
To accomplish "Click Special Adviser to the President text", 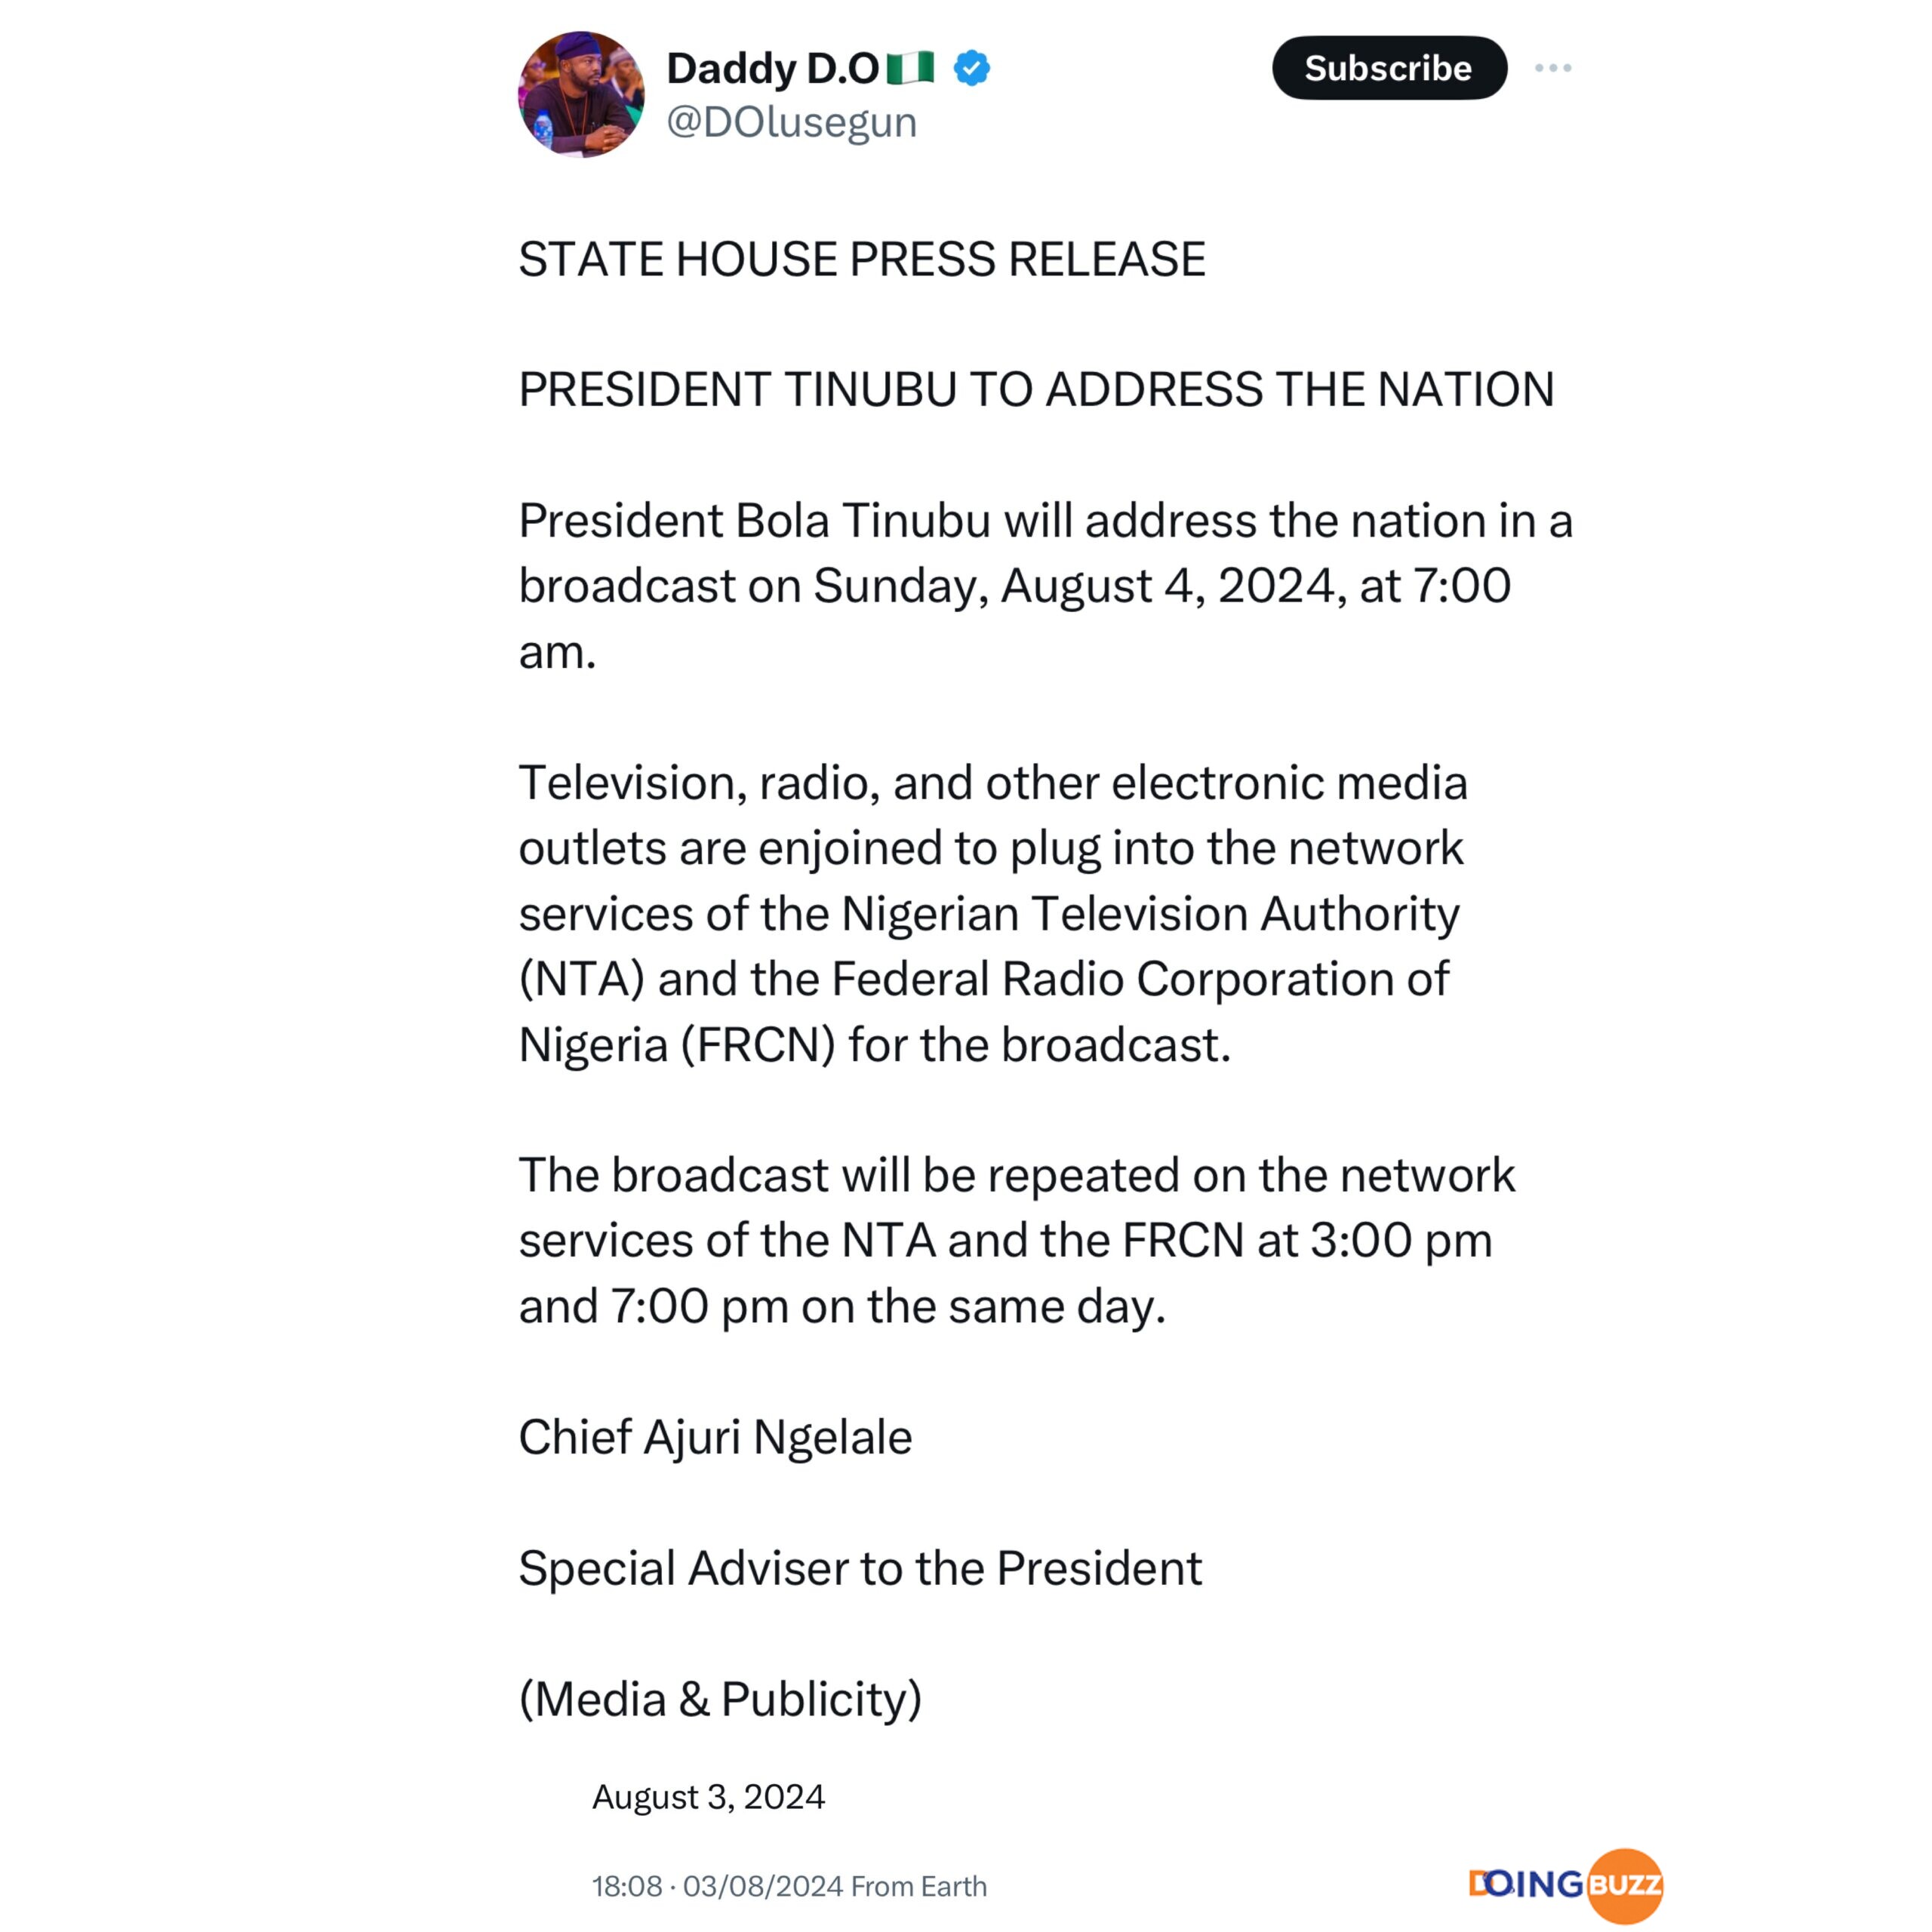I will [860, 1567].
